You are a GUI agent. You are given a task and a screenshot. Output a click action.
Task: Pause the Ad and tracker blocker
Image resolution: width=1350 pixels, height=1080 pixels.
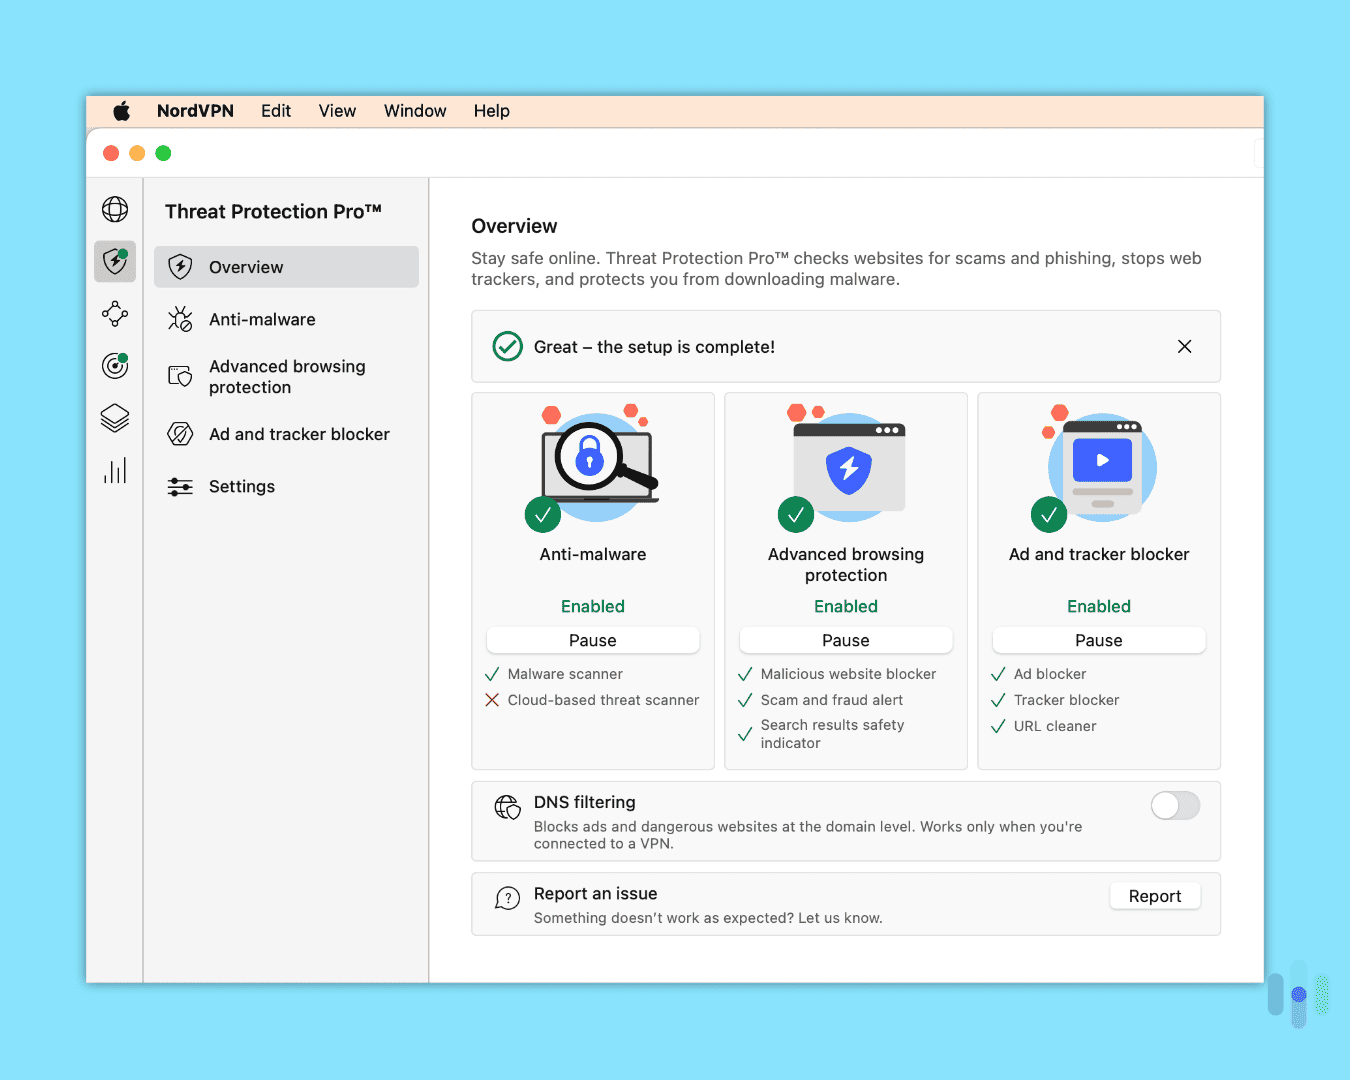click(x=1098, y=640)
